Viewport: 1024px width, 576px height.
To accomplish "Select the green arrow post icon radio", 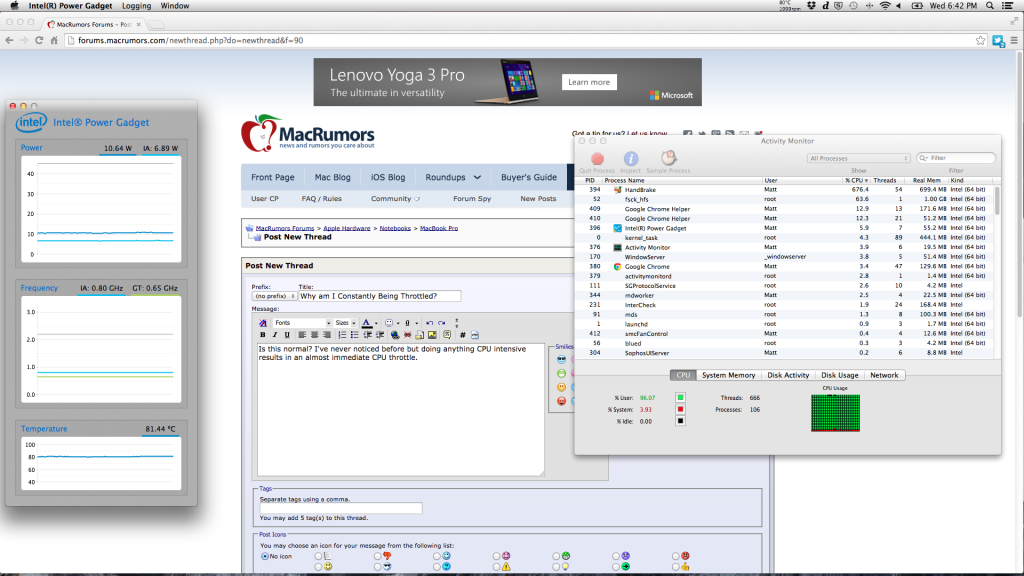I will (616, 567).
